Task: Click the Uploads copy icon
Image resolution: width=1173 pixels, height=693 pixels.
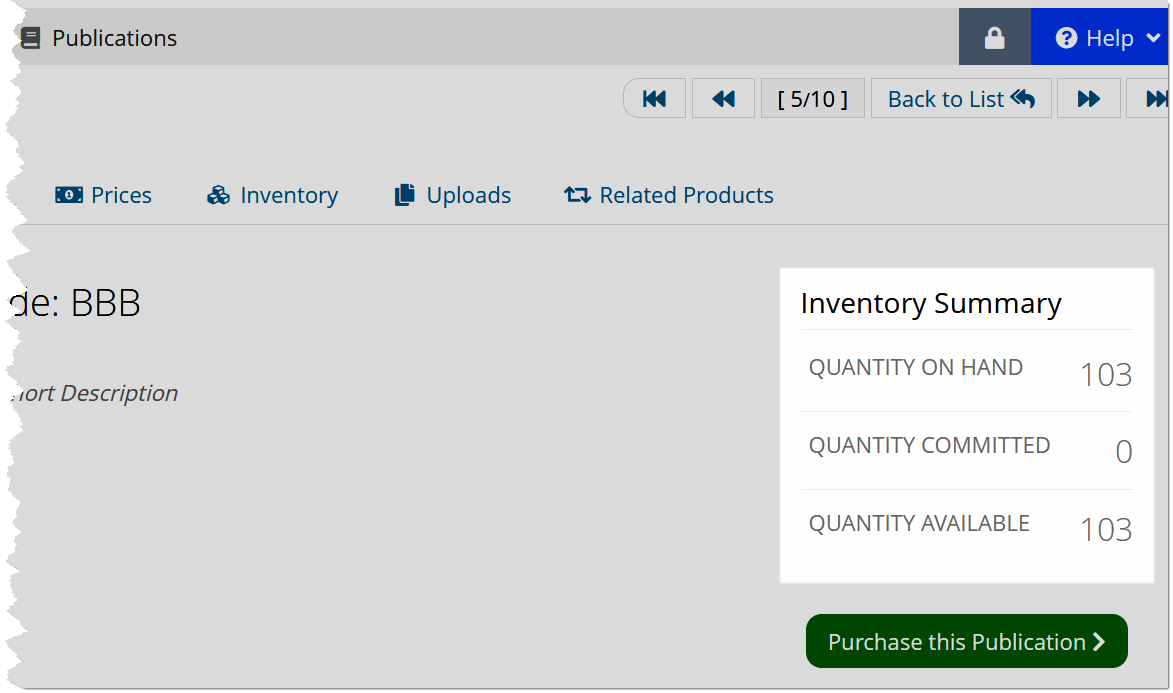Action: tap(405, 195)
